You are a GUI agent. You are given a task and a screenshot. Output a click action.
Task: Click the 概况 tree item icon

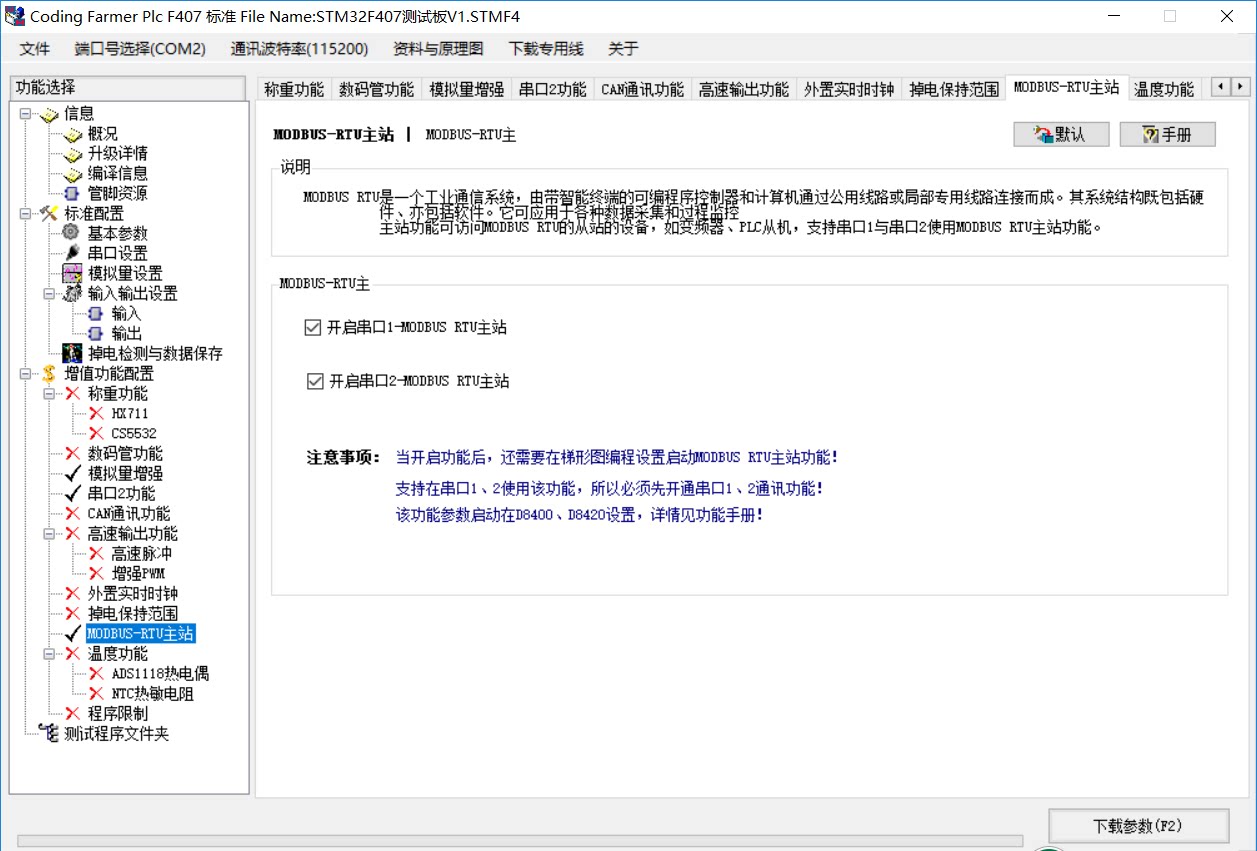pos(72,134)
